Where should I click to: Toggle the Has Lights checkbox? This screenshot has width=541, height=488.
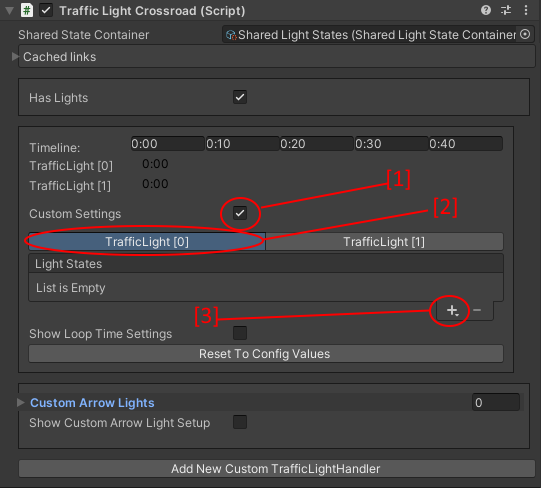240,97
